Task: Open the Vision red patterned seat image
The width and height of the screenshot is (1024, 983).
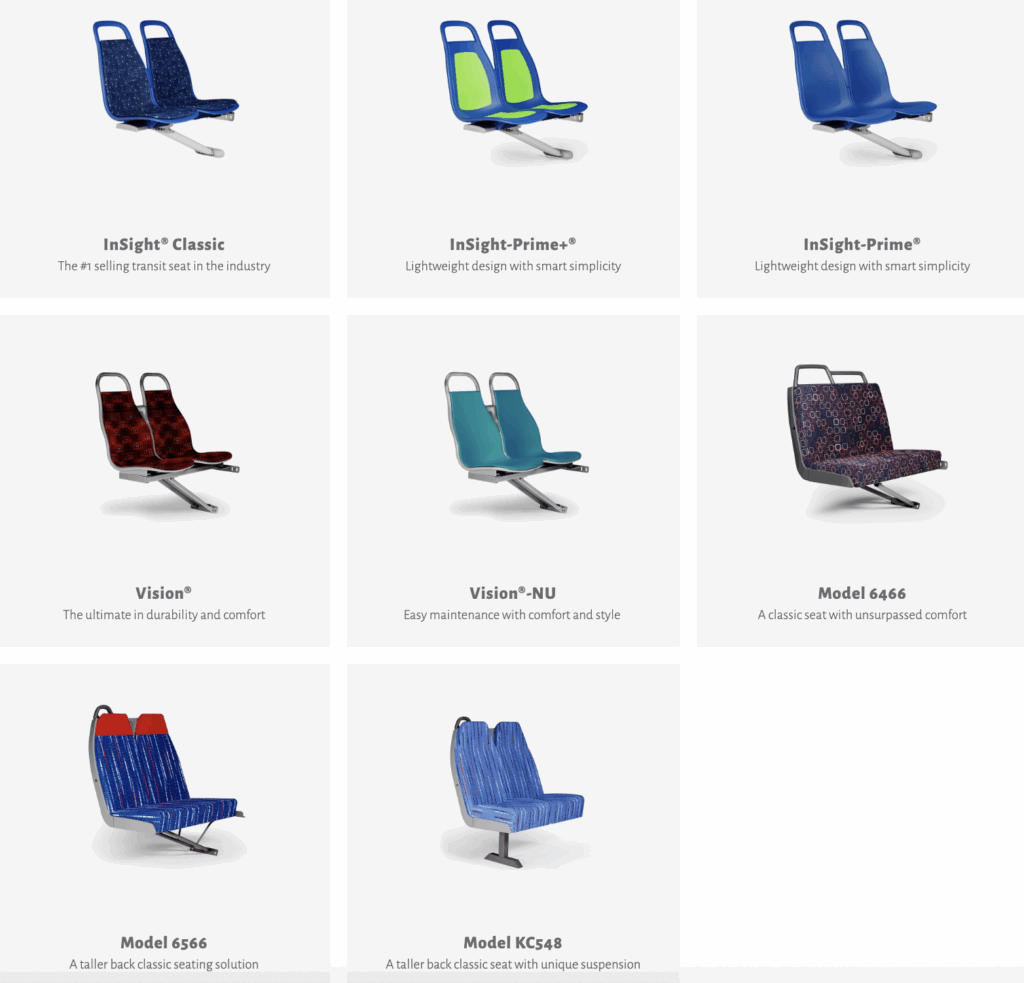Action: [x=167, y=444]
